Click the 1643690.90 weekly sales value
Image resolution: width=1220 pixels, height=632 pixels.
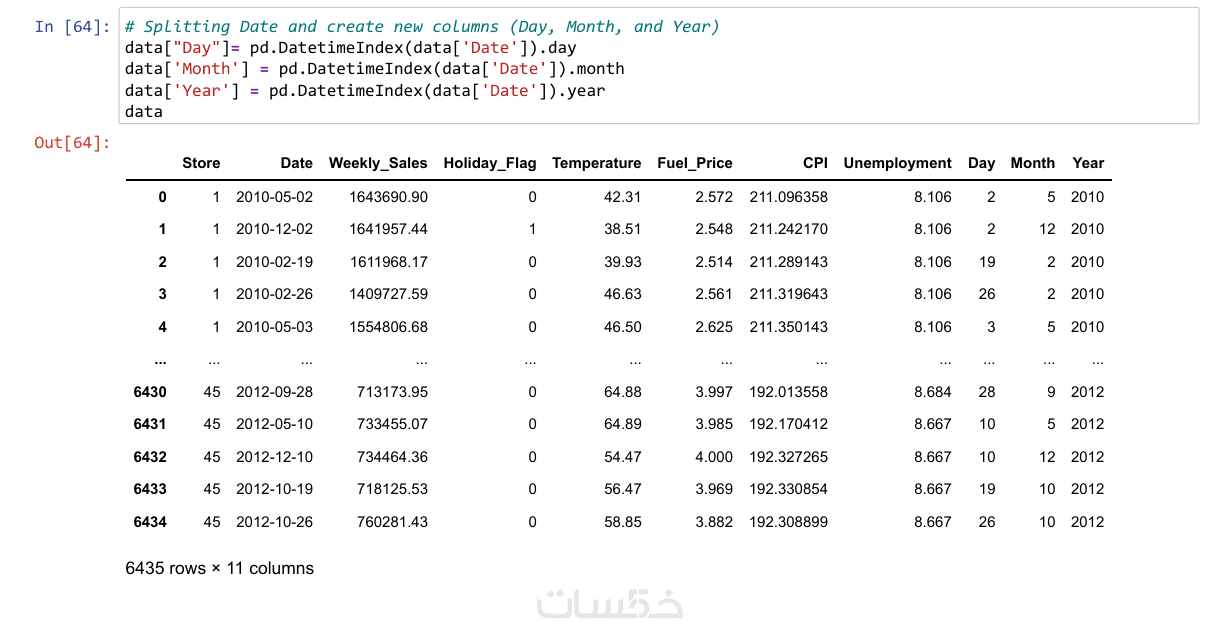pyautogui.click(x=388, y=197)
